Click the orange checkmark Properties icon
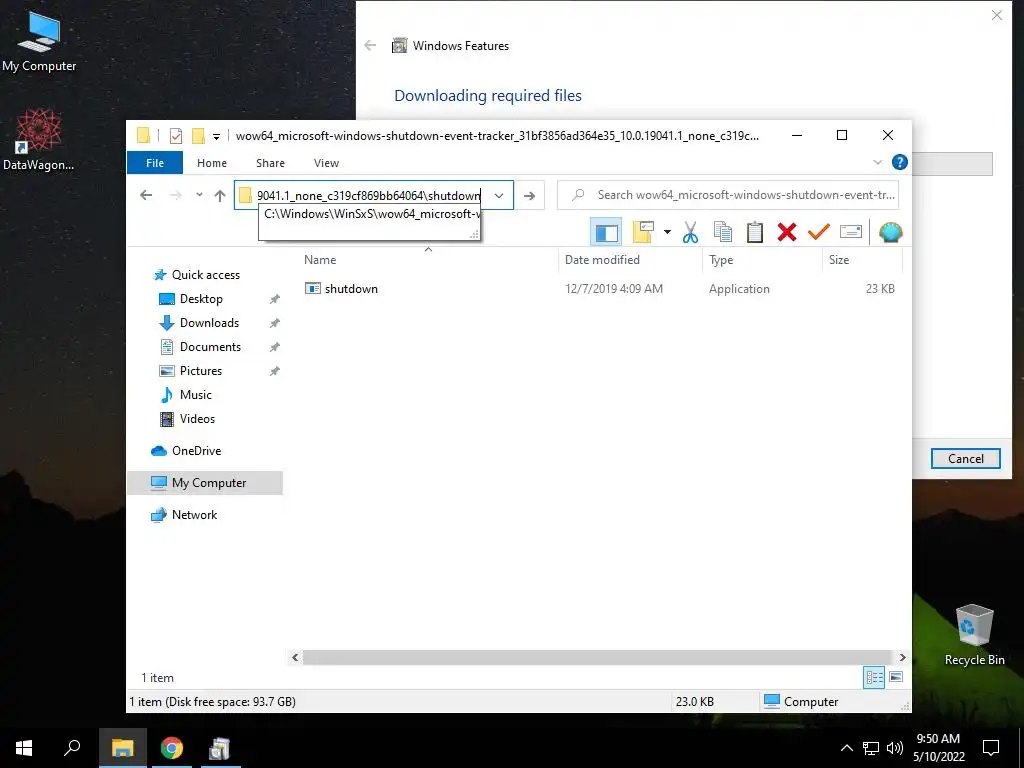Image resolution: width=1024 pixels, height=768 pixels. [x=818, y=232]
